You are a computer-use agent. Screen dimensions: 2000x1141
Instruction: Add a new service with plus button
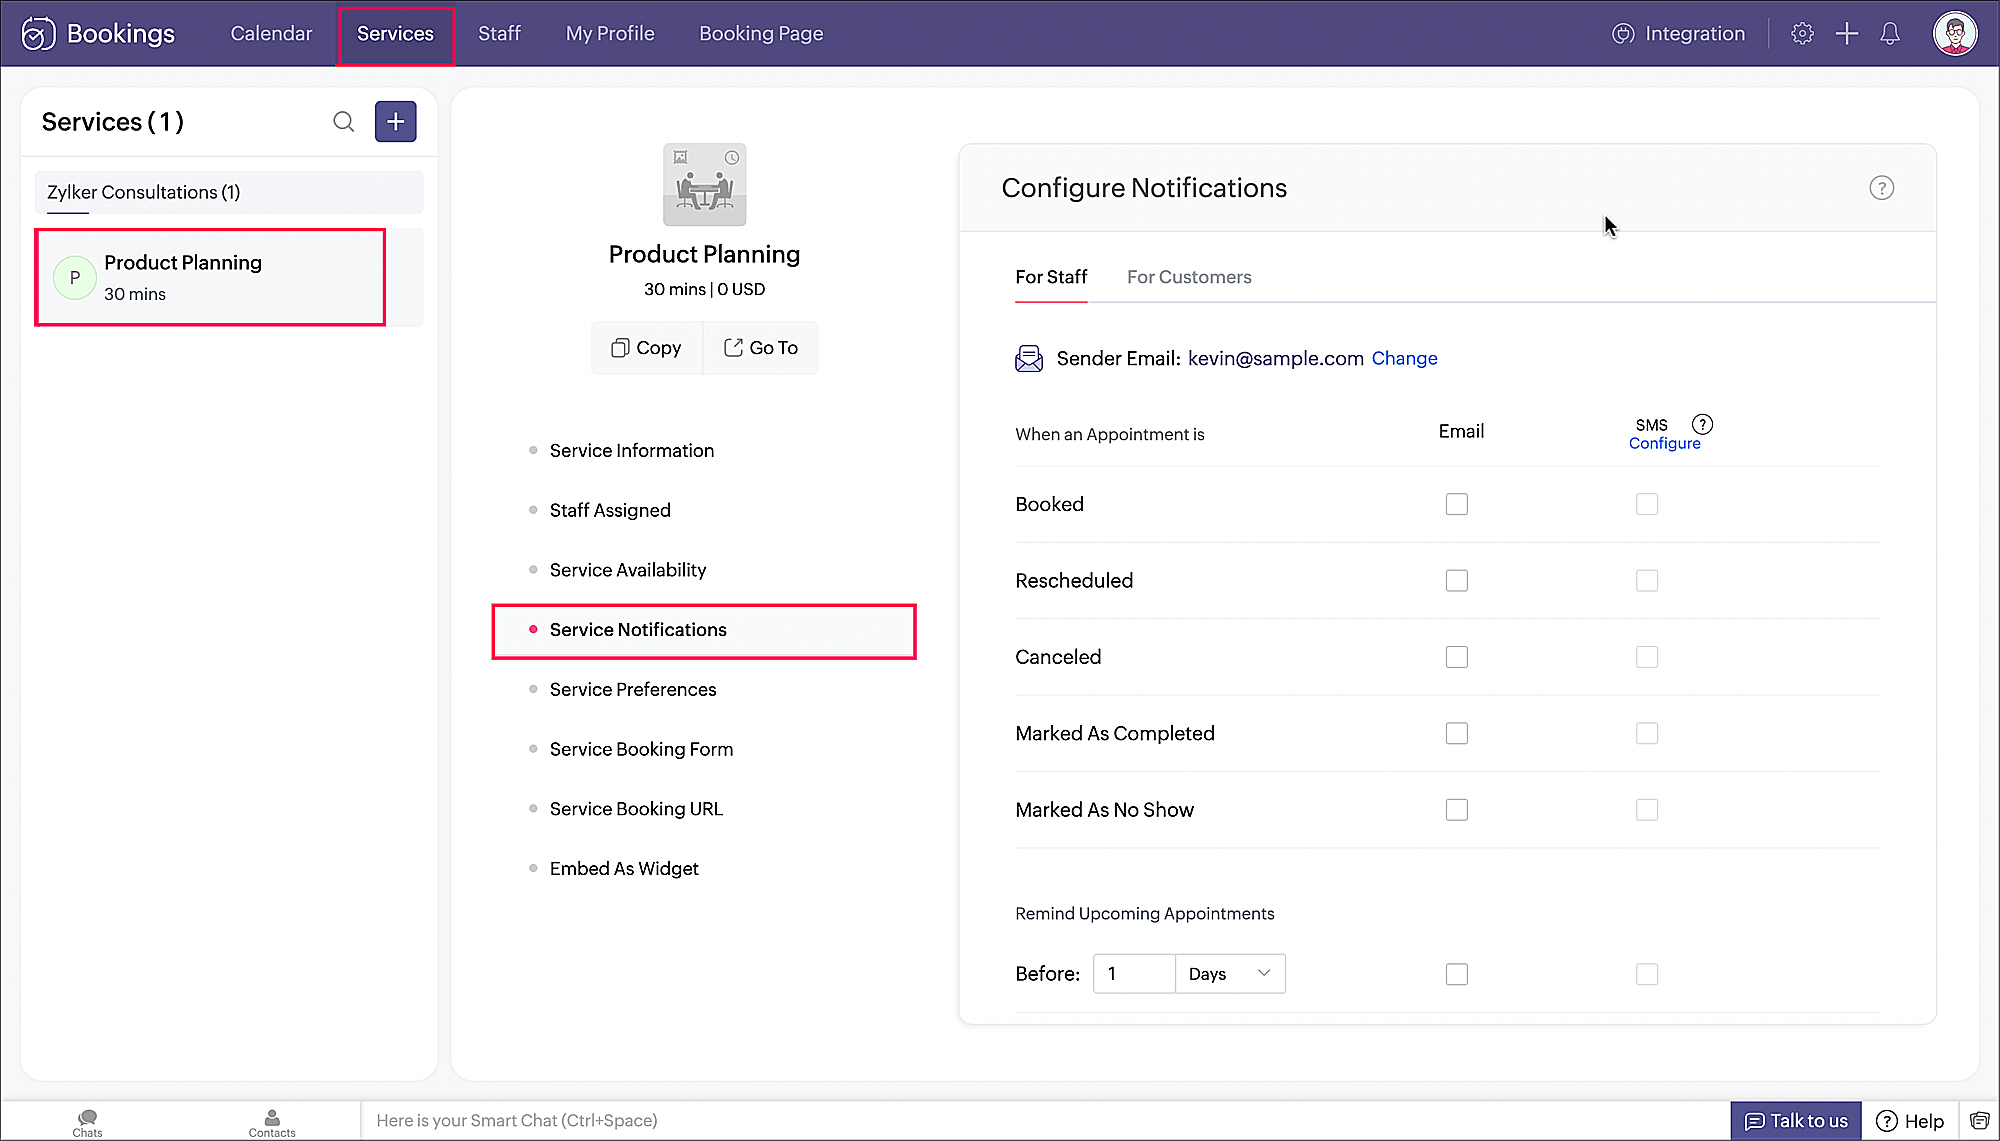[x=395, y=122]
